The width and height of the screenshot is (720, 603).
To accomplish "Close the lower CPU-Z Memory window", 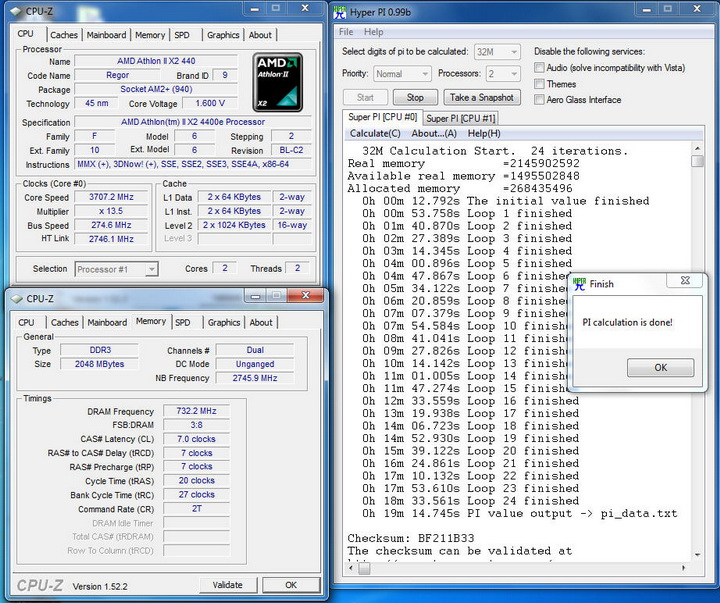I will pyautogui.click(x=305, y=295).
